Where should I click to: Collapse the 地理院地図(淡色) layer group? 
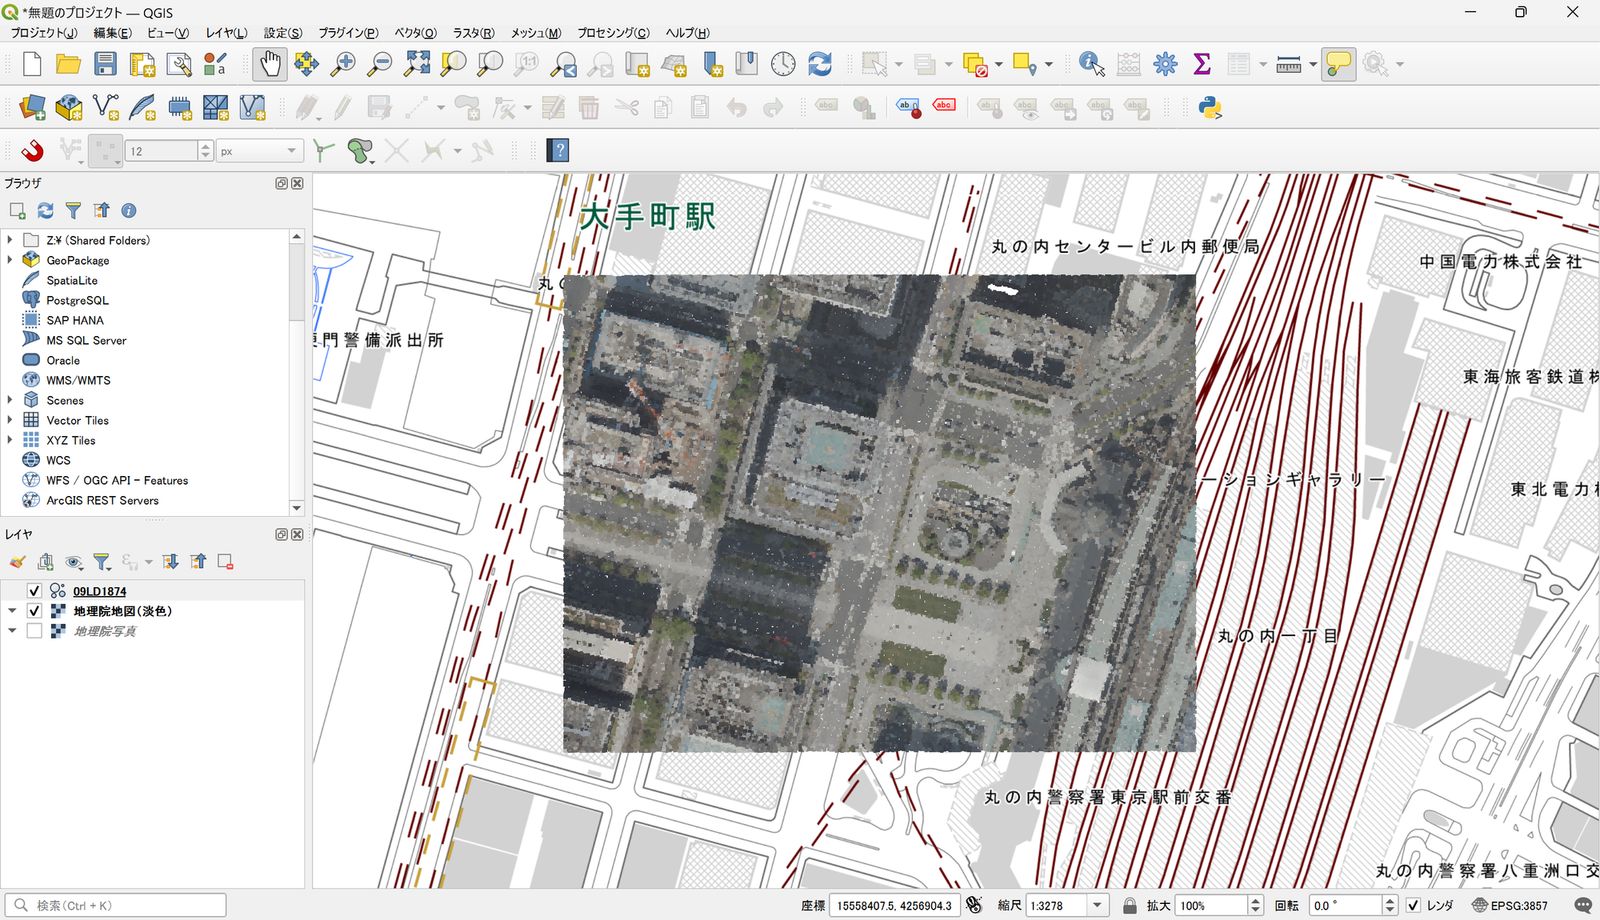tap(12, 611)
